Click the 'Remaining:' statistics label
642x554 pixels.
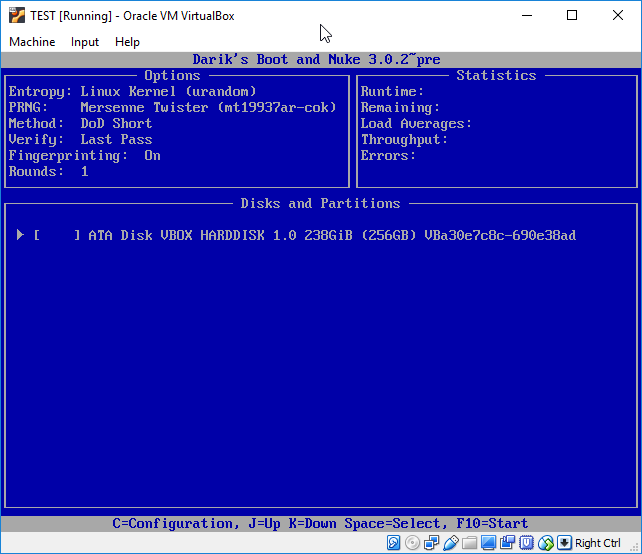(x=400, y=107)
